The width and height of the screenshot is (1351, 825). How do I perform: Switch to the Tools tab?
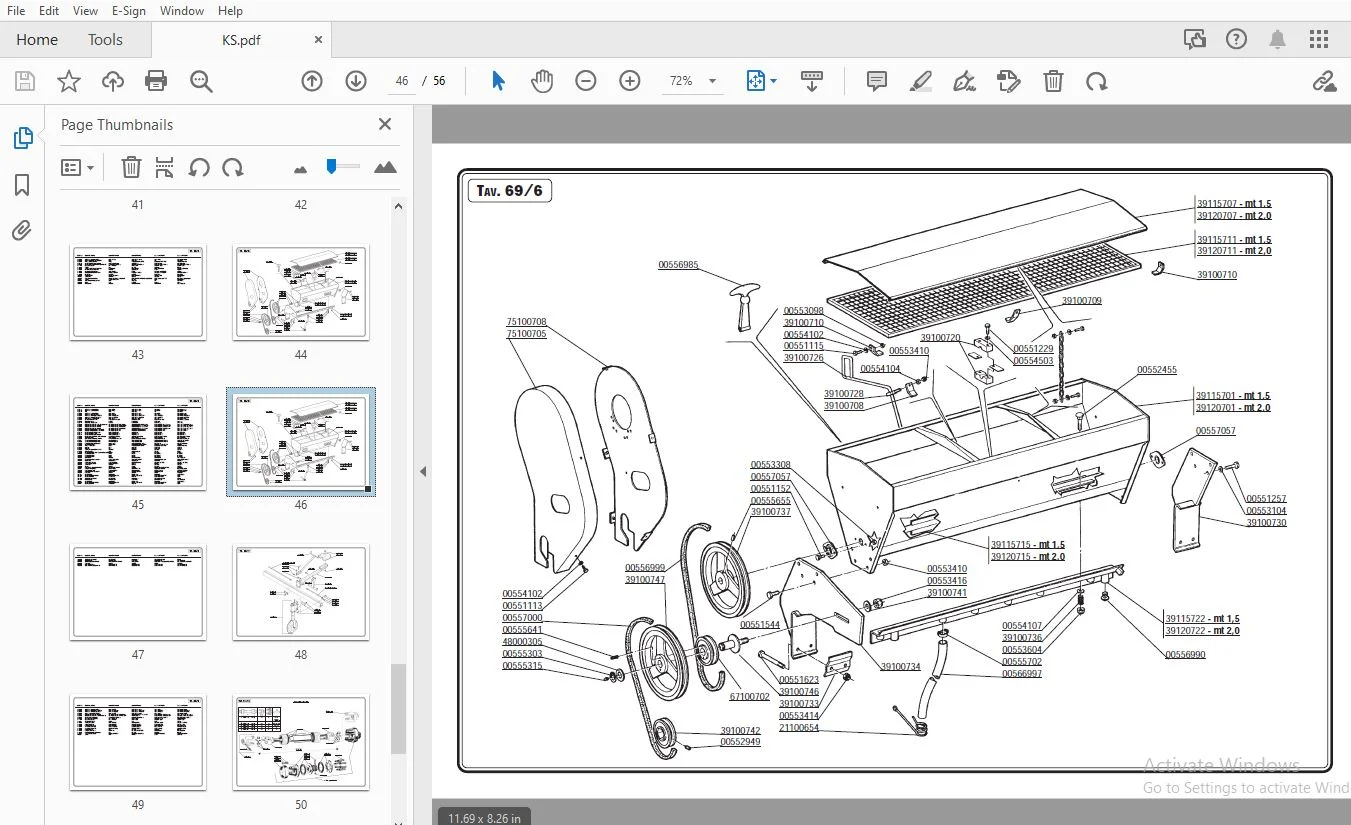click(x=105, y=40)
